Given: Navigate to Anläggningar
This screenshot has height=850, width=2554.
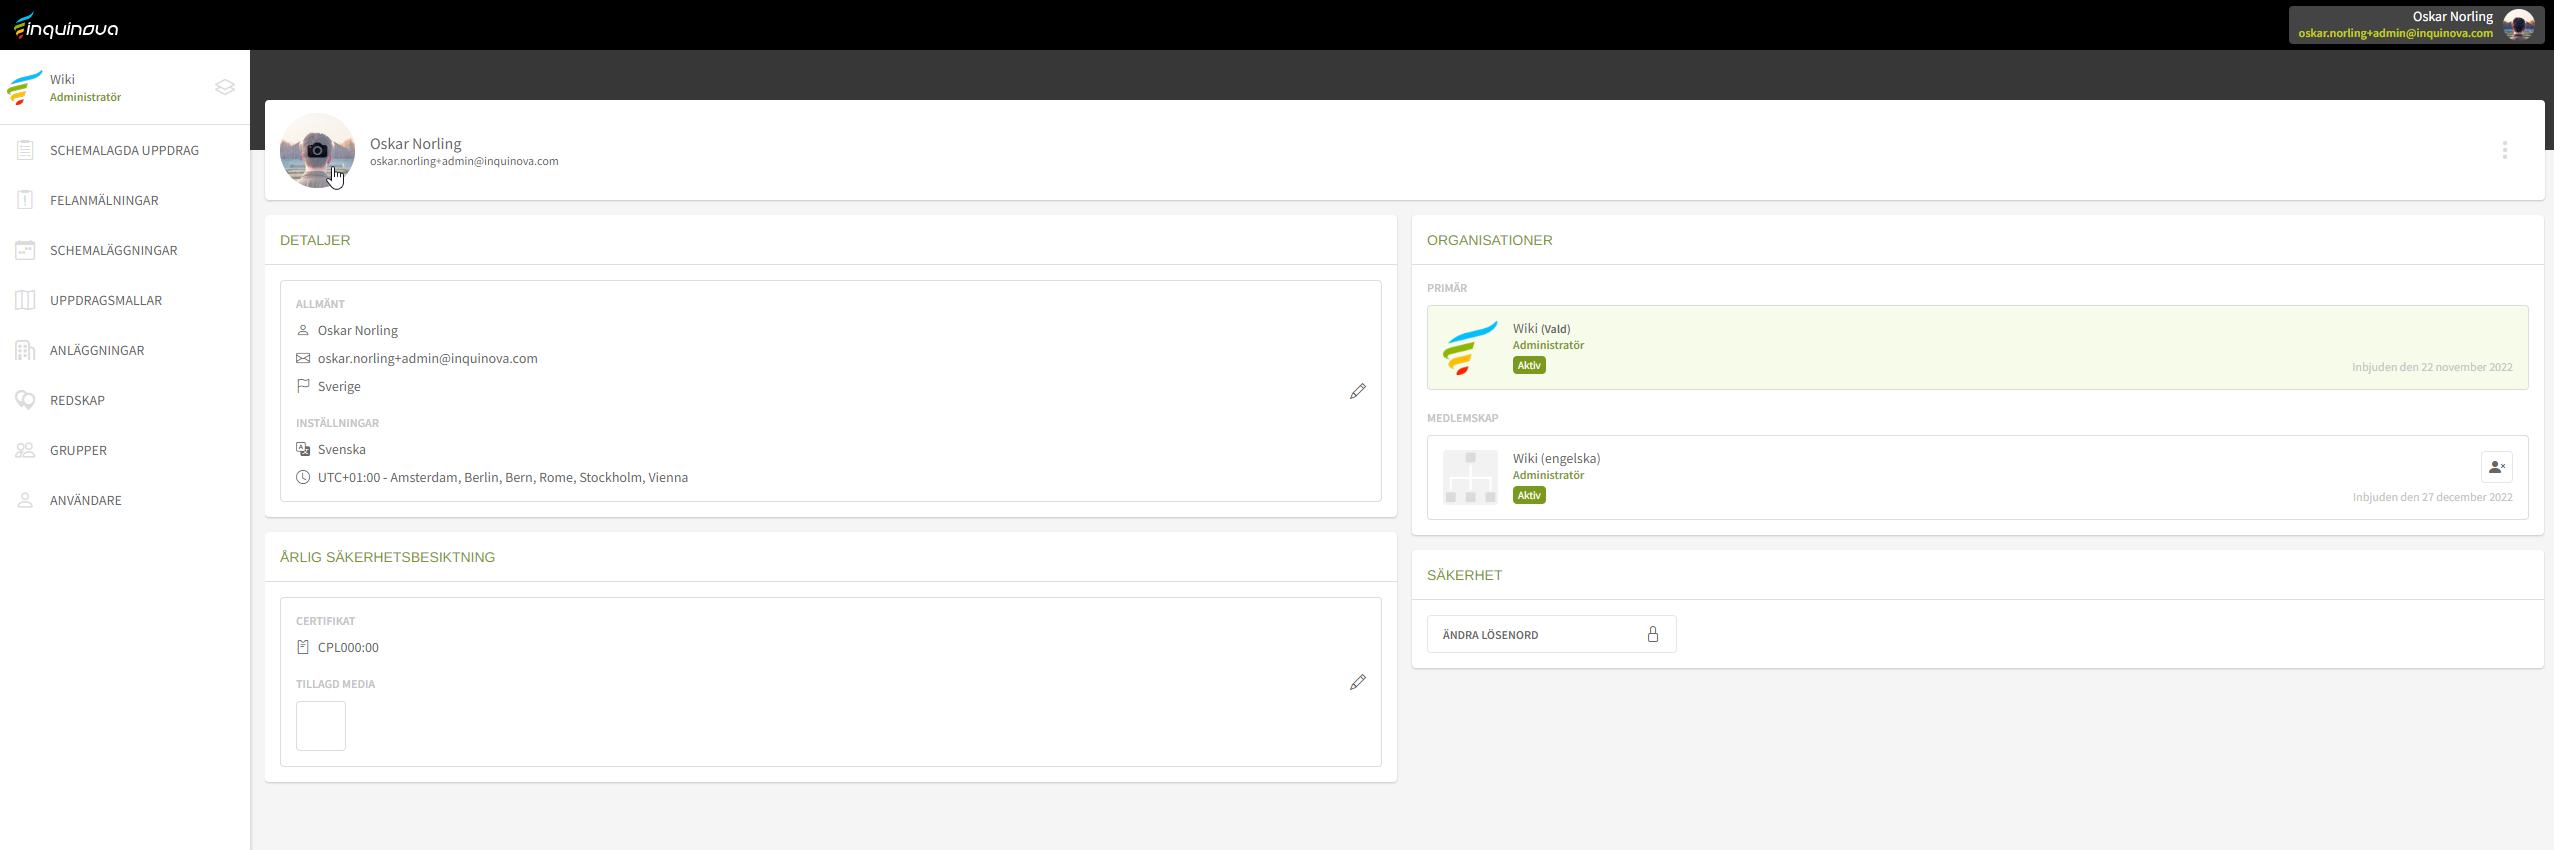Looking at the screenshot, I should (x=97, y=350).
